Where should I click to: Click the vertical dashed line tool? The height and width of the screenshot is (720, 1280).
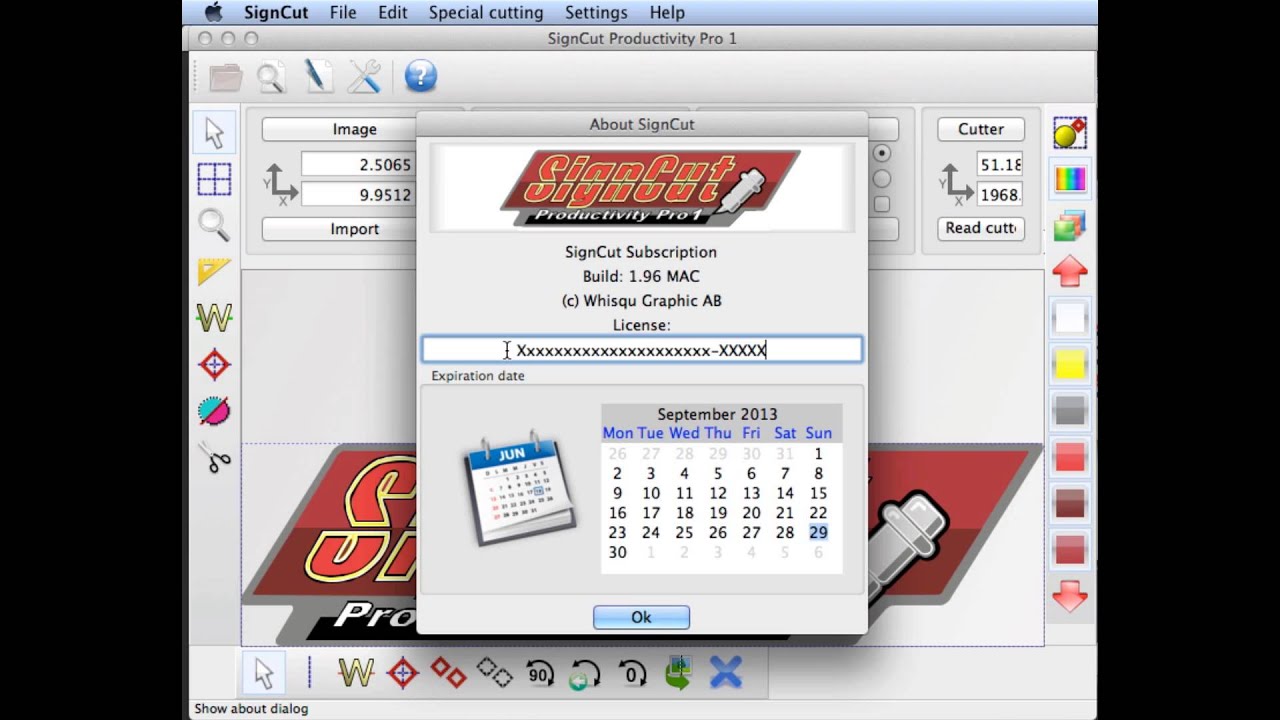310,672
